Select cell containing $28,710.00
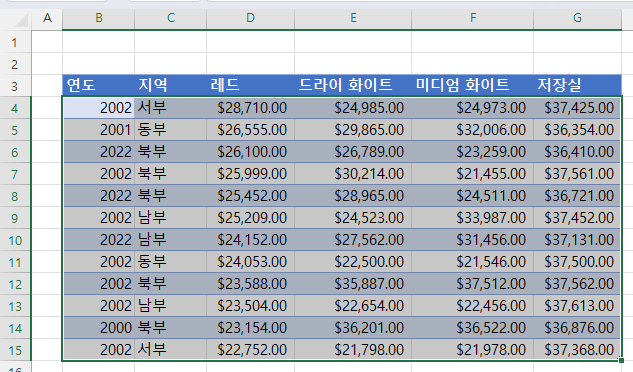 (x=251, y=108)
